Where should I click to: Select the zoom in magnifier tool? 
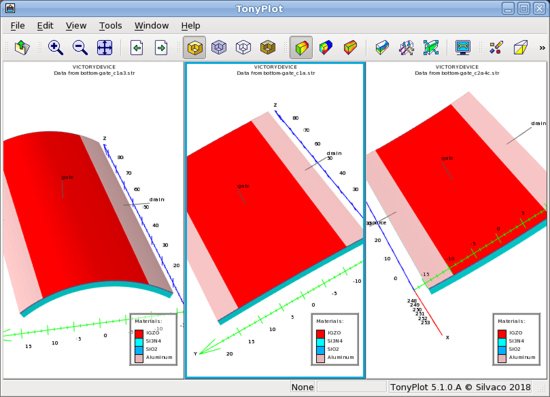coord(55,47)
